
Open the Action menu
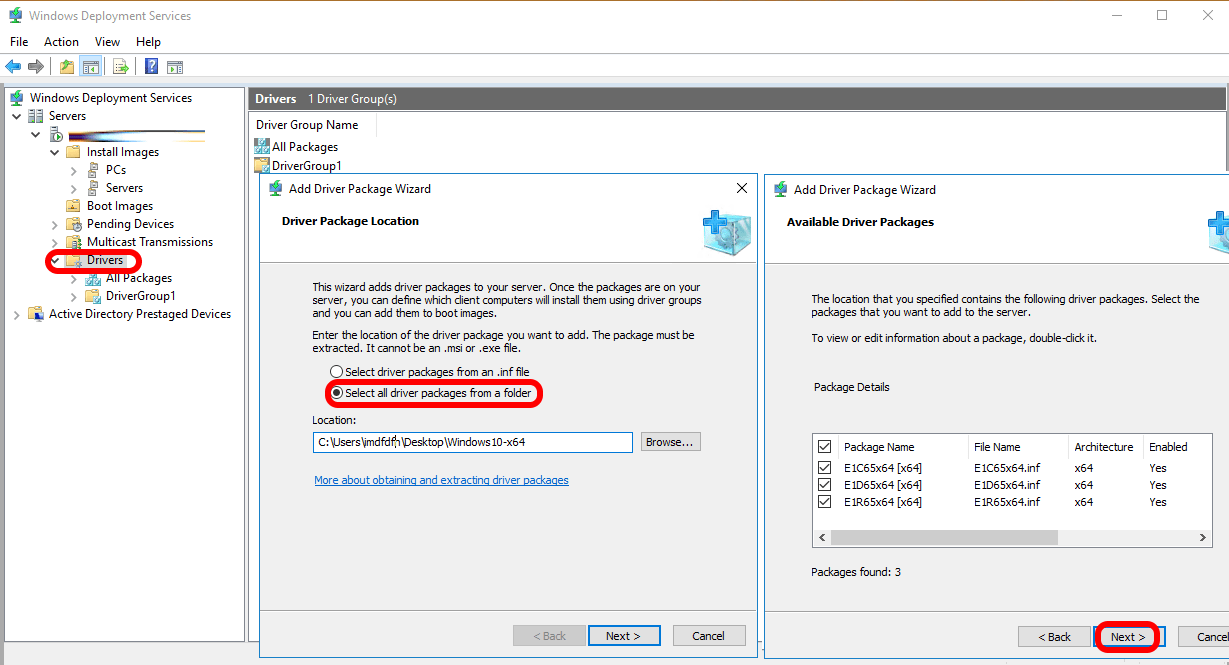61,42
